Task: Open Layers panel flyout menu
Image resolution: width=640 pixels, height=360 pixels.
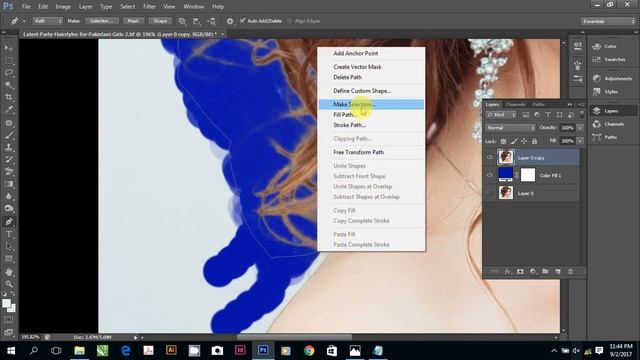Action: click(x=581, y=104)
